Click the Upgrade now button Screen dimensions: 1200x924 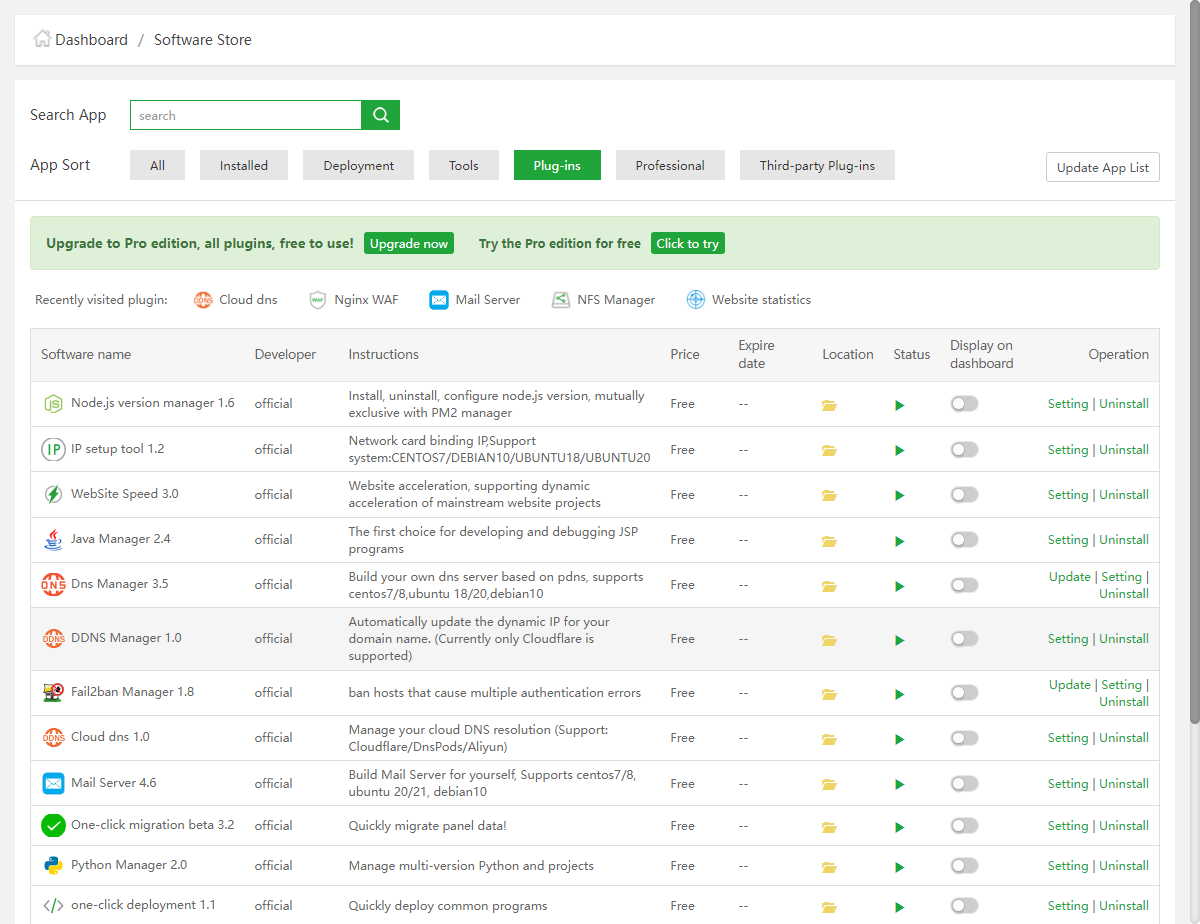click(408, 244)
